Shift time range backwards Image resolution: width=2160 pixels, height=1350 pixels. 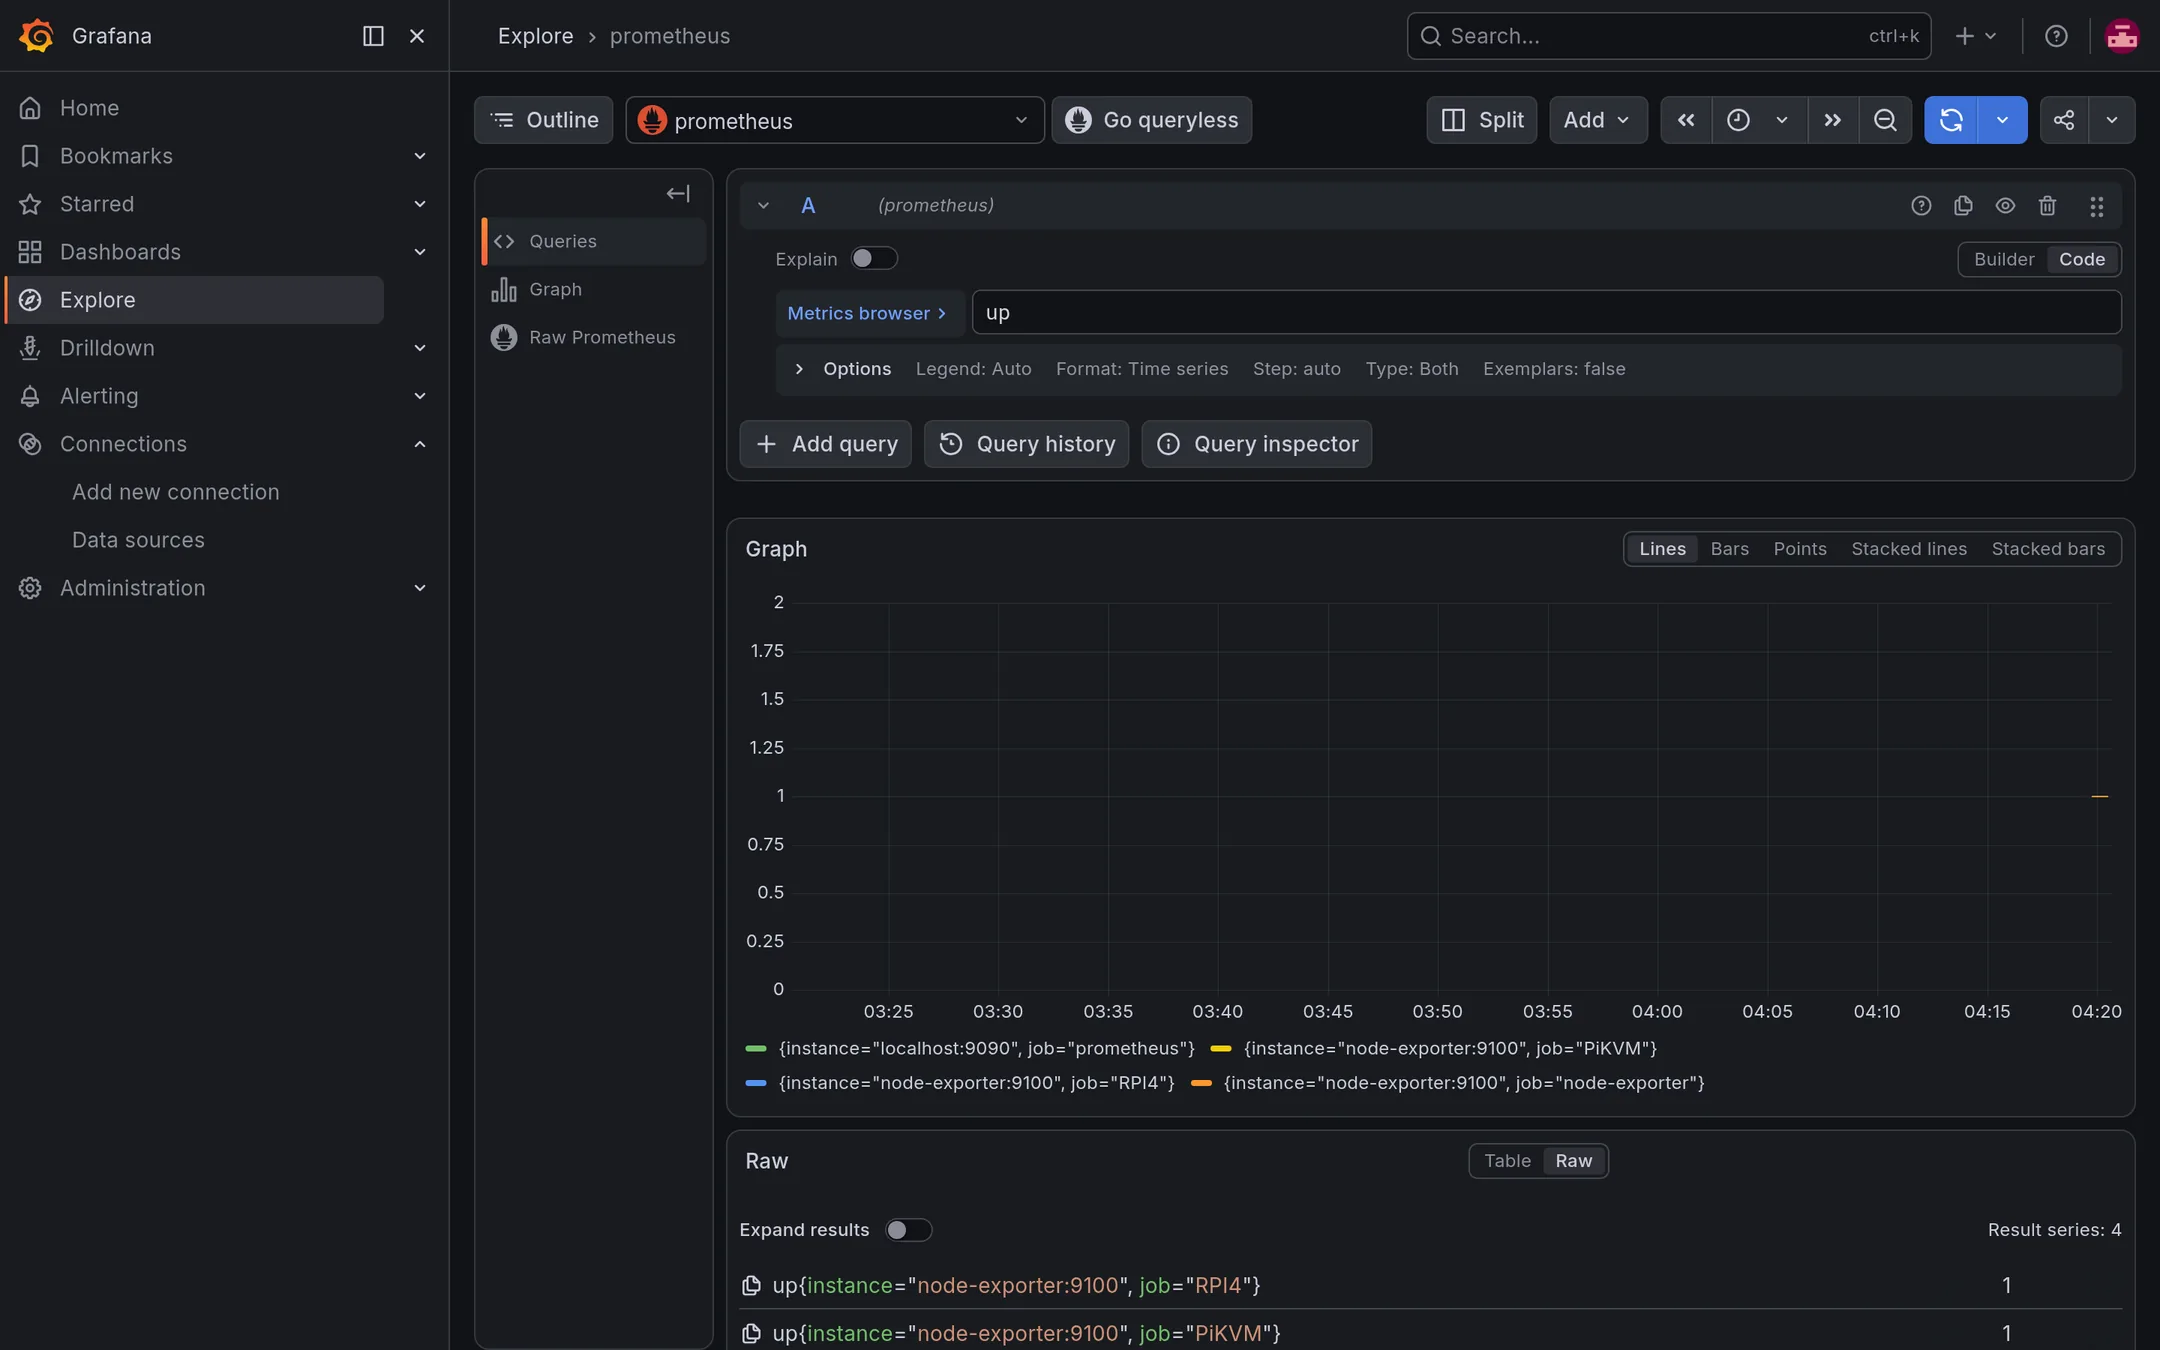point(1686,120)
